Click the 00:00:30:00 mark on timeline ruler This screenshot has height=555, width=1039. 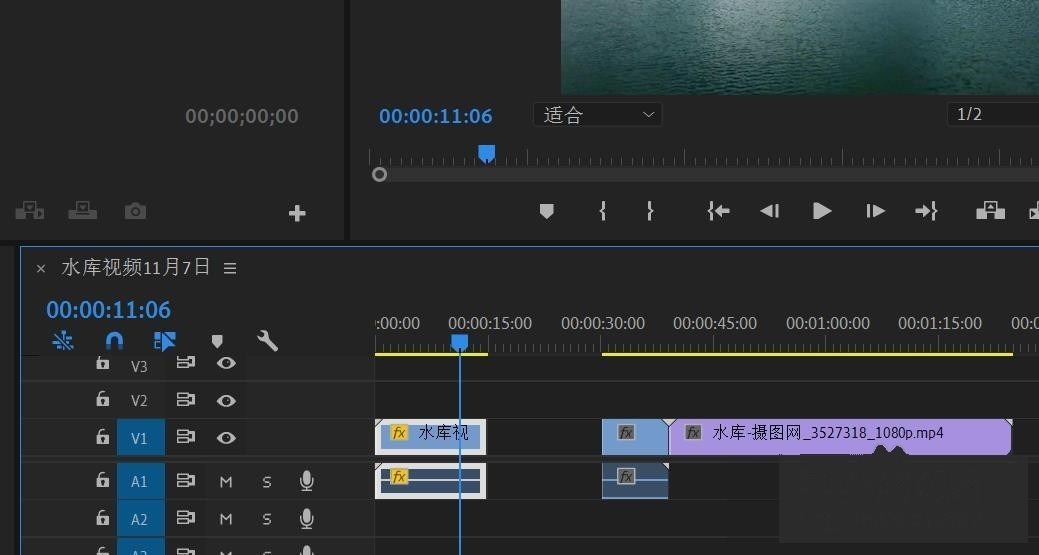602,323
